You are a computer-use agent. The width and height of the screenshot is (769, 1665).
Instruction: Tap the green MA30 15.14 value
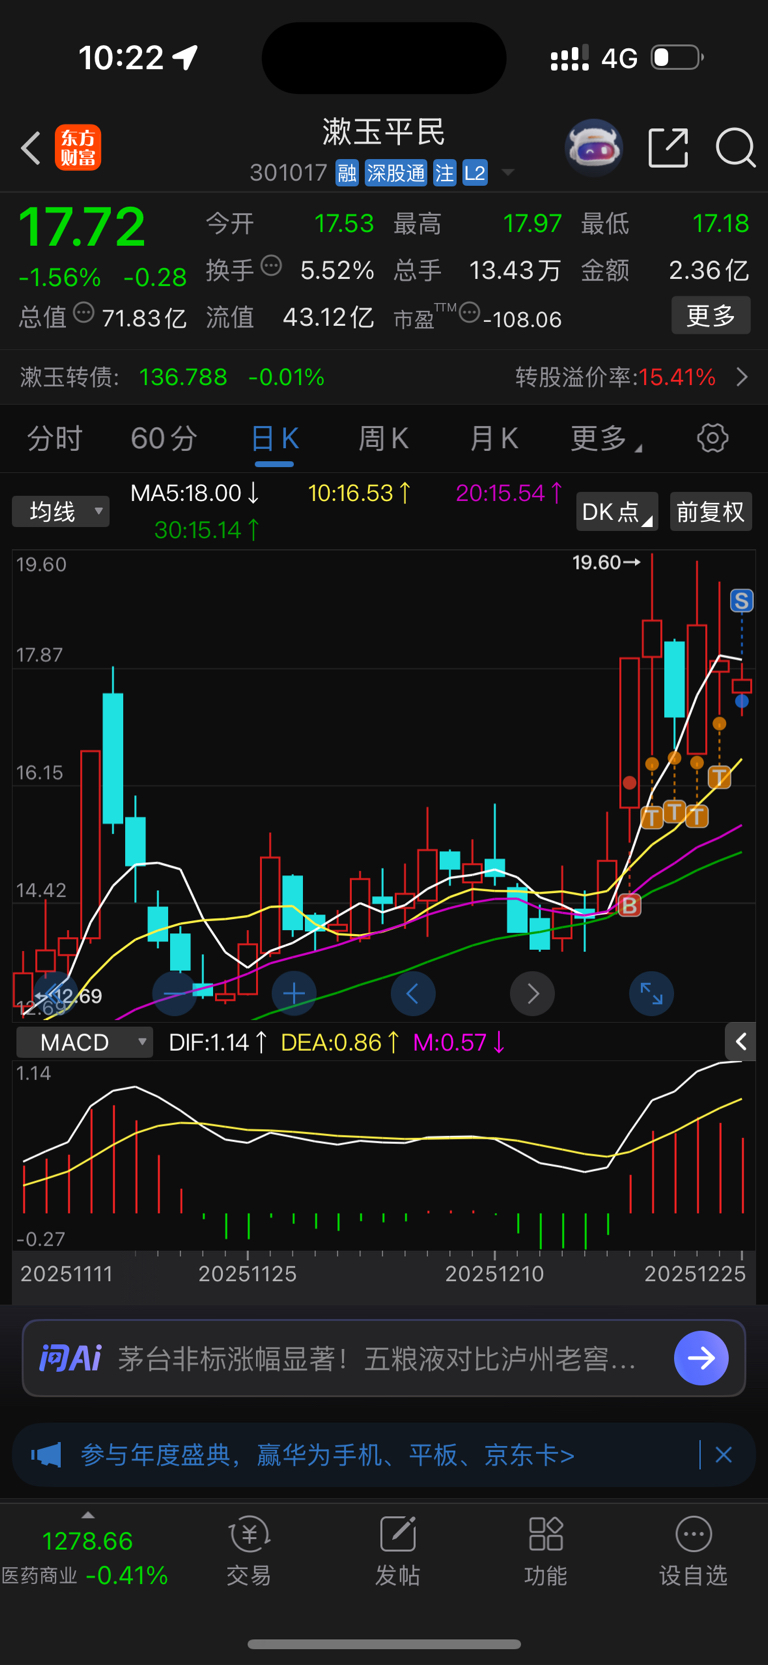[208, 530]
